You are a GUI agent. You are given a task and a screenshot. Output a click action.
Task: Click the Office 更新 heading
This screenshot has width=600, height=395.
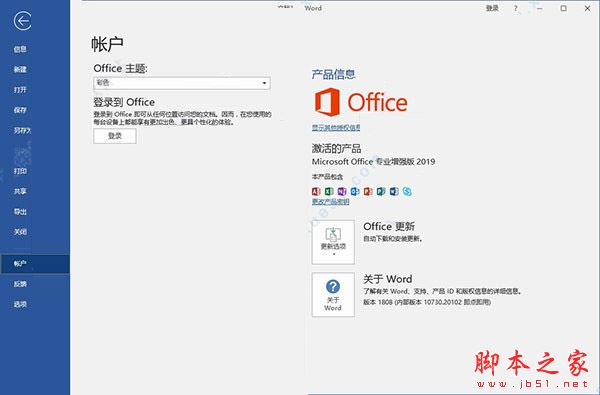tap(389, 226)
